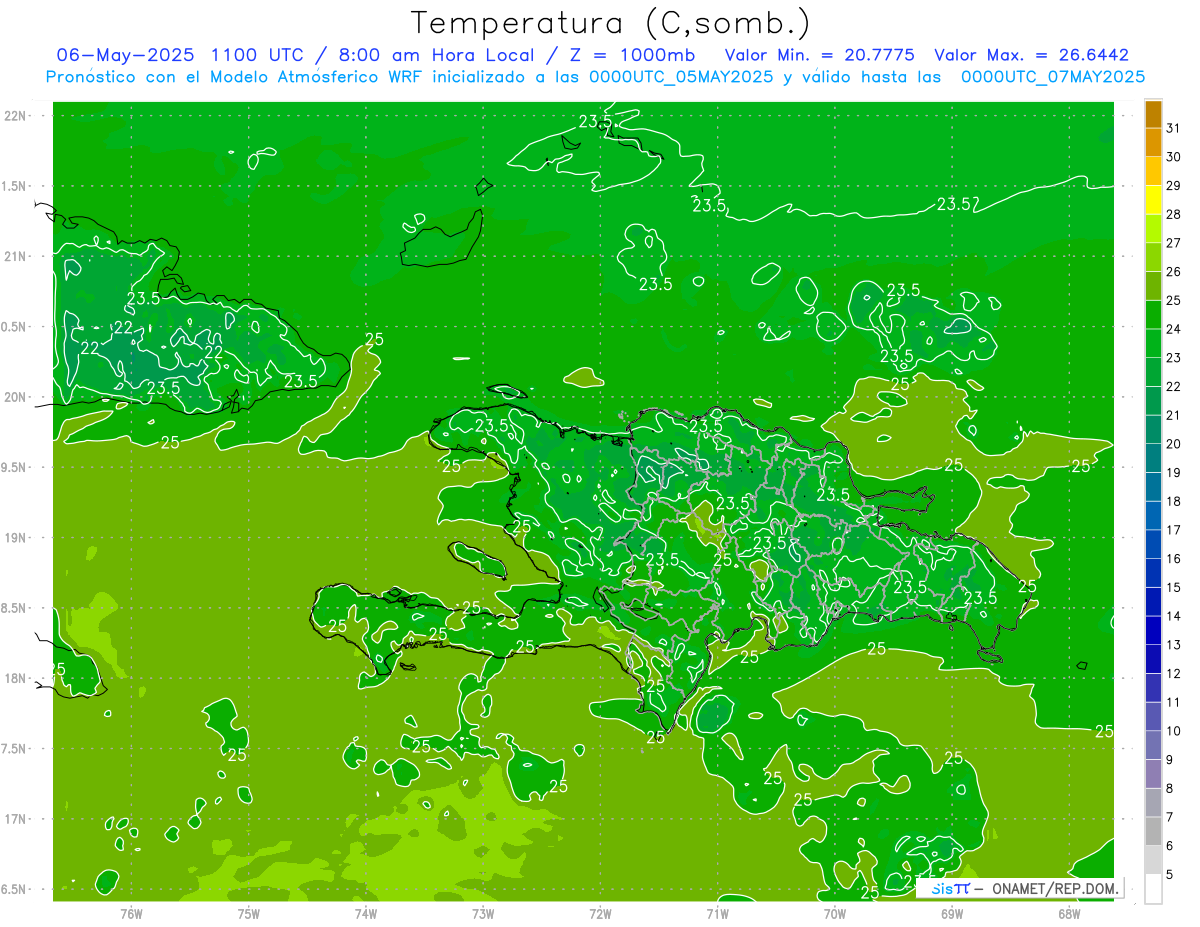1200x927 pixels.
Task: Click "Valor Max. = 26.6442" text
Action: click(1031, 55)
